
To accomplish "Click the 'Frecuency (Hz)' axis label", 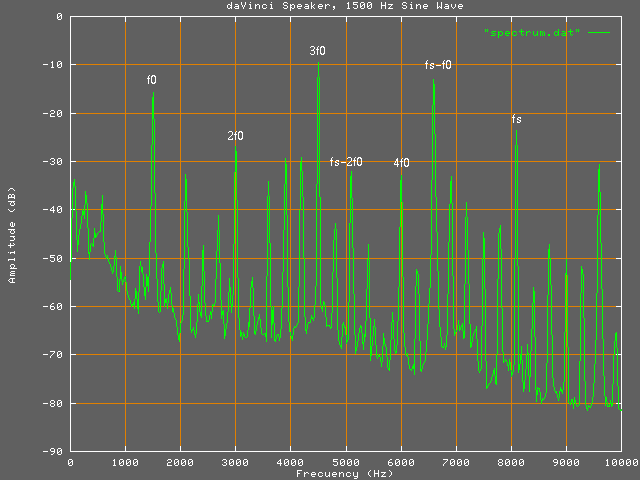I will (x=344, y=473).
